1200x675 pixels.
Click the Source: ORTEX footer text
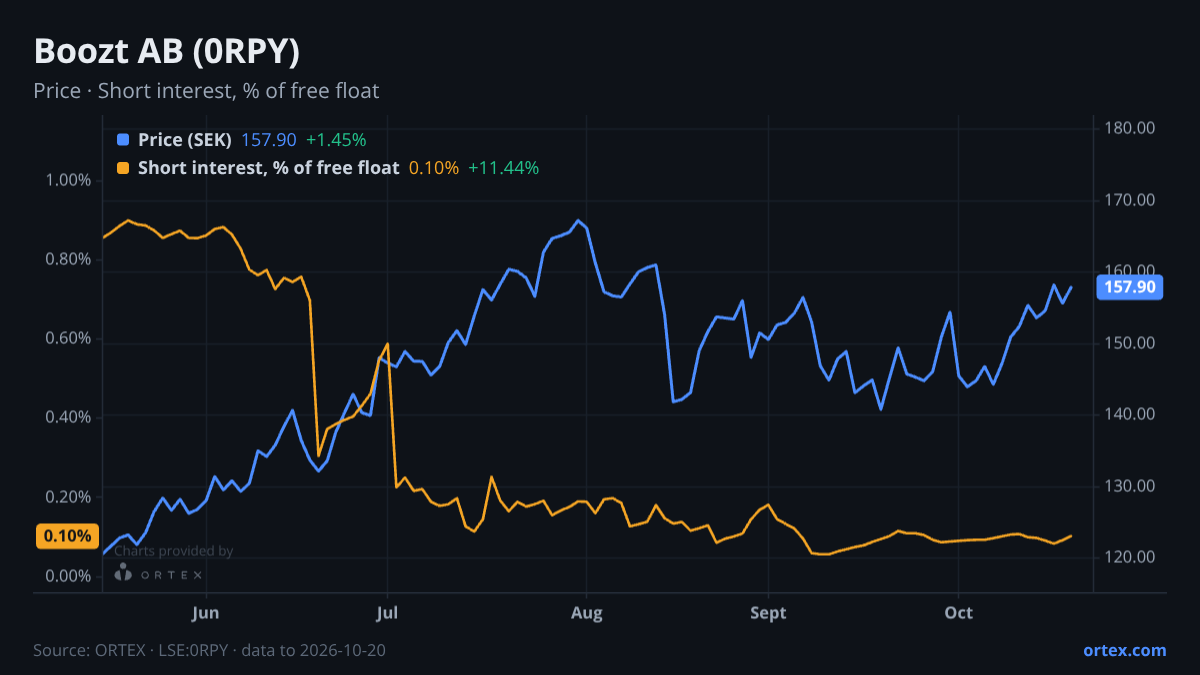tap(209, 650)
